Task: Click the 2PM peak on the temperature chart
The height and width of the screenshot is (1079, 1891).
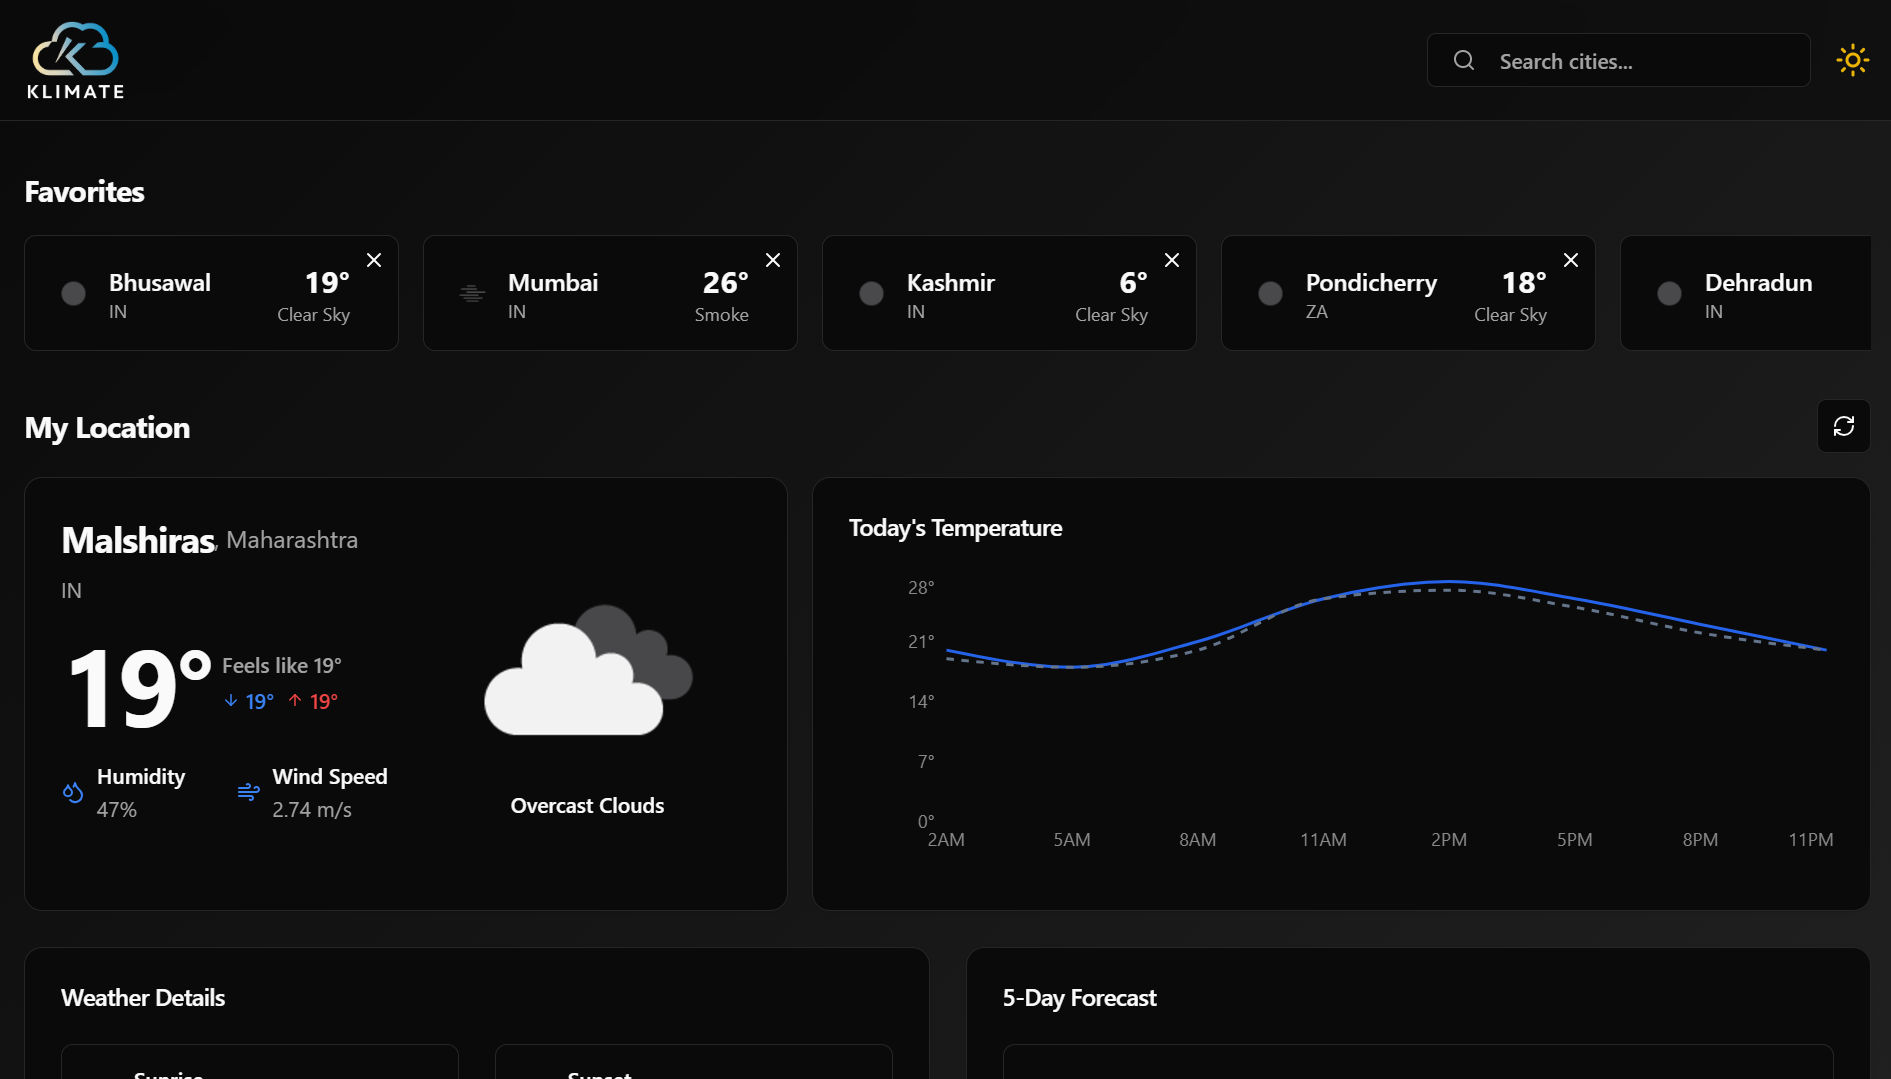Action: [1450, 583]
